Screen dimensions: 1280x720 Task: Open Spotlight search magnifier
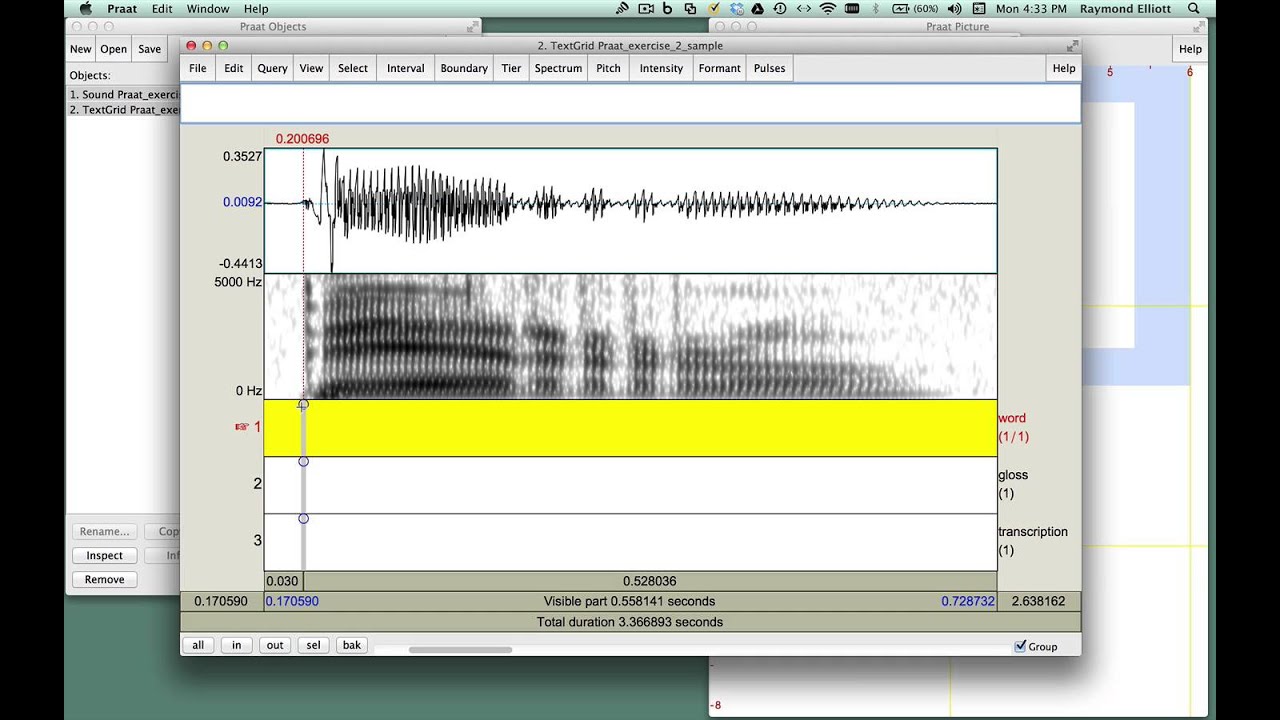[1194, 9]
